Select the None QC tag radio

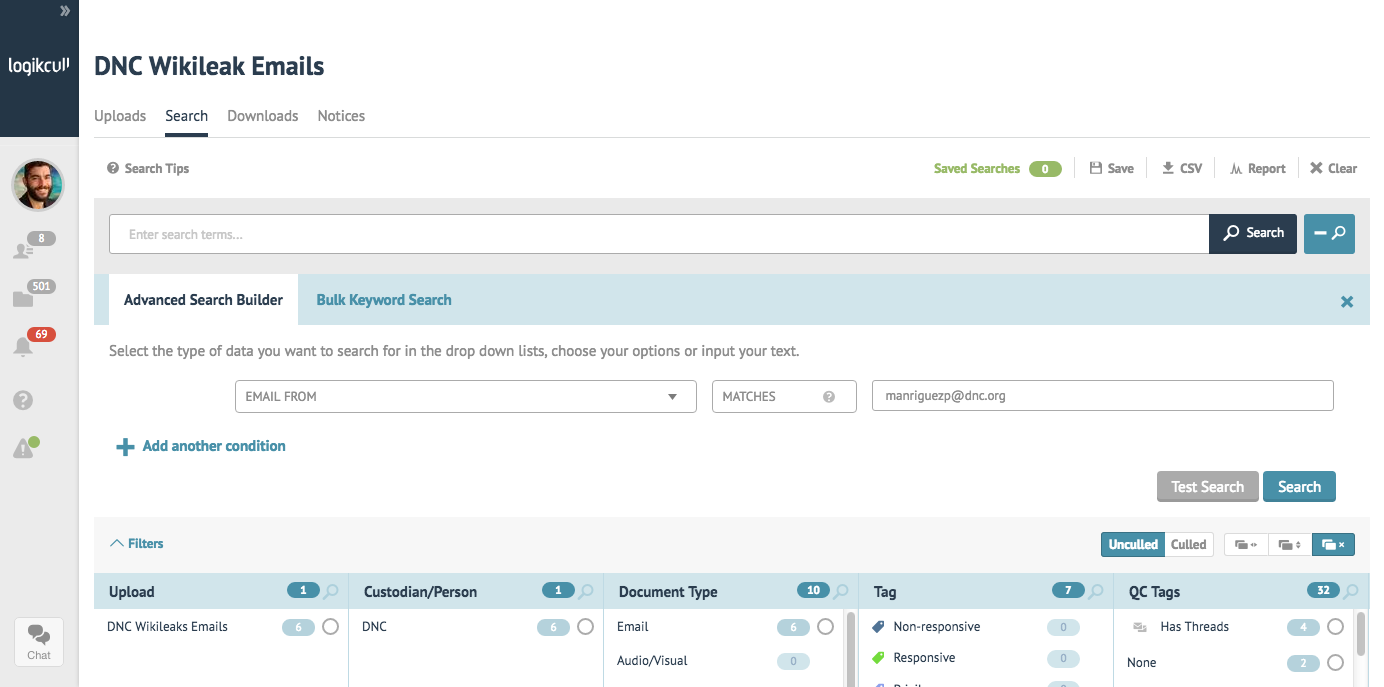pos(1335,663)
